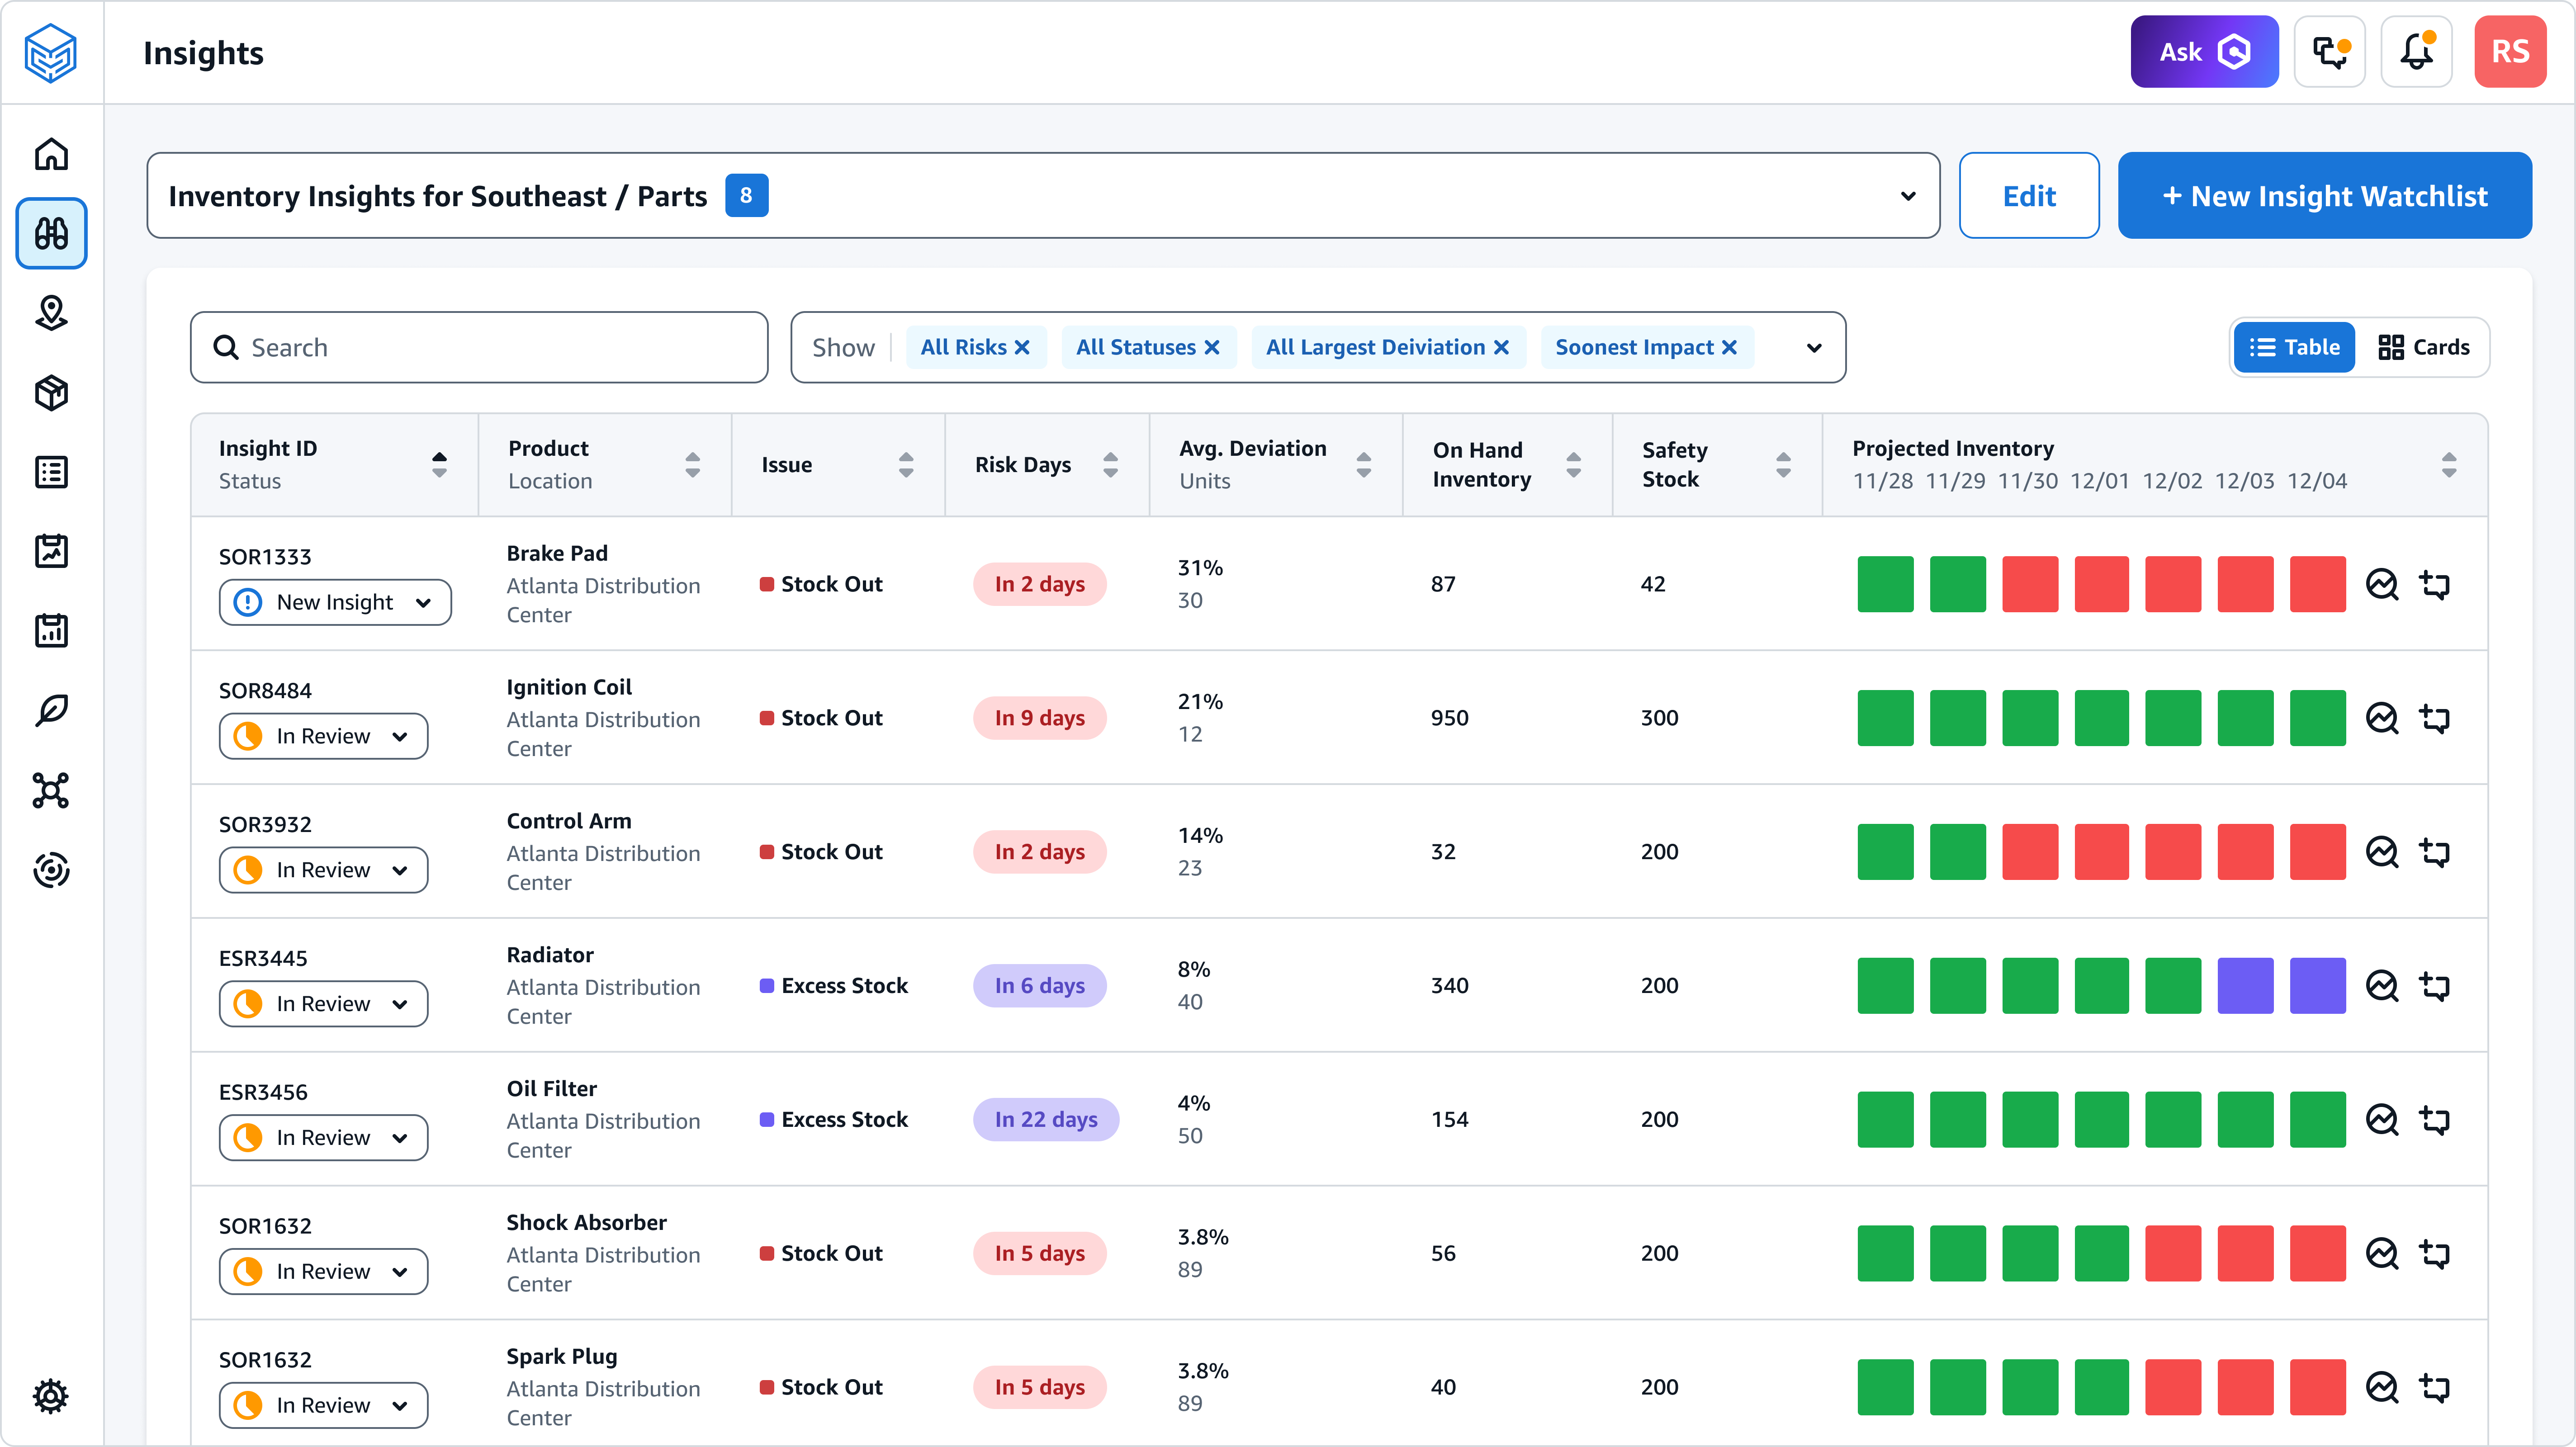Remove the Soonest Impact filter chip
Viewport: 2576px width, 1447px height.
point(1729,347)
